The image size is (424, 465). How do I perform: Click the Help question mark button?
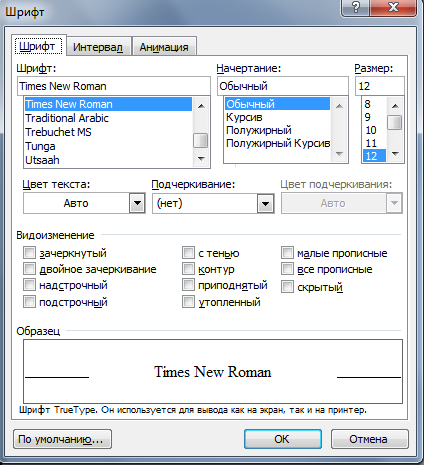pos(355,7)
